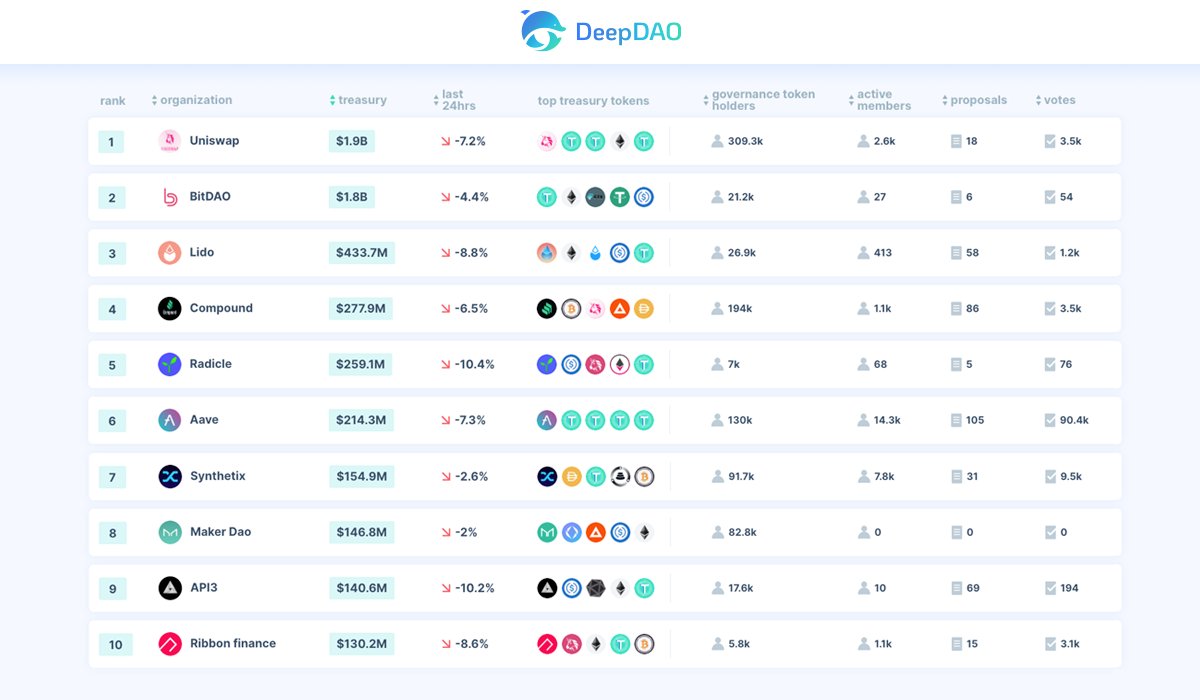This screenshot has width=1200, height=700.
Task: Open the Compound organization link
Action: (221, 308)
